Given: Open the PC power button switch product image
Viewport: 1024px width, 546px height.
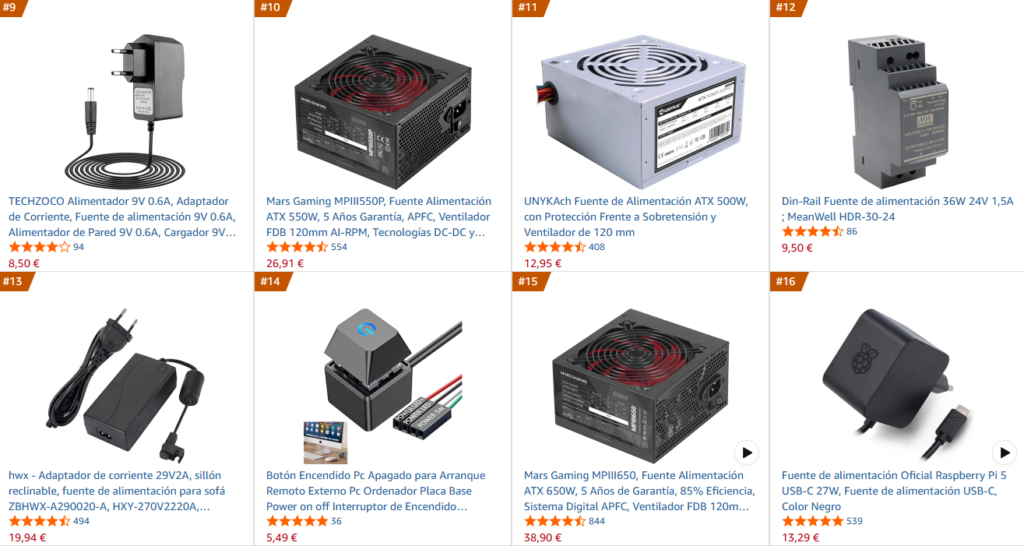Looking at the screenshot, I should point(383,385).
